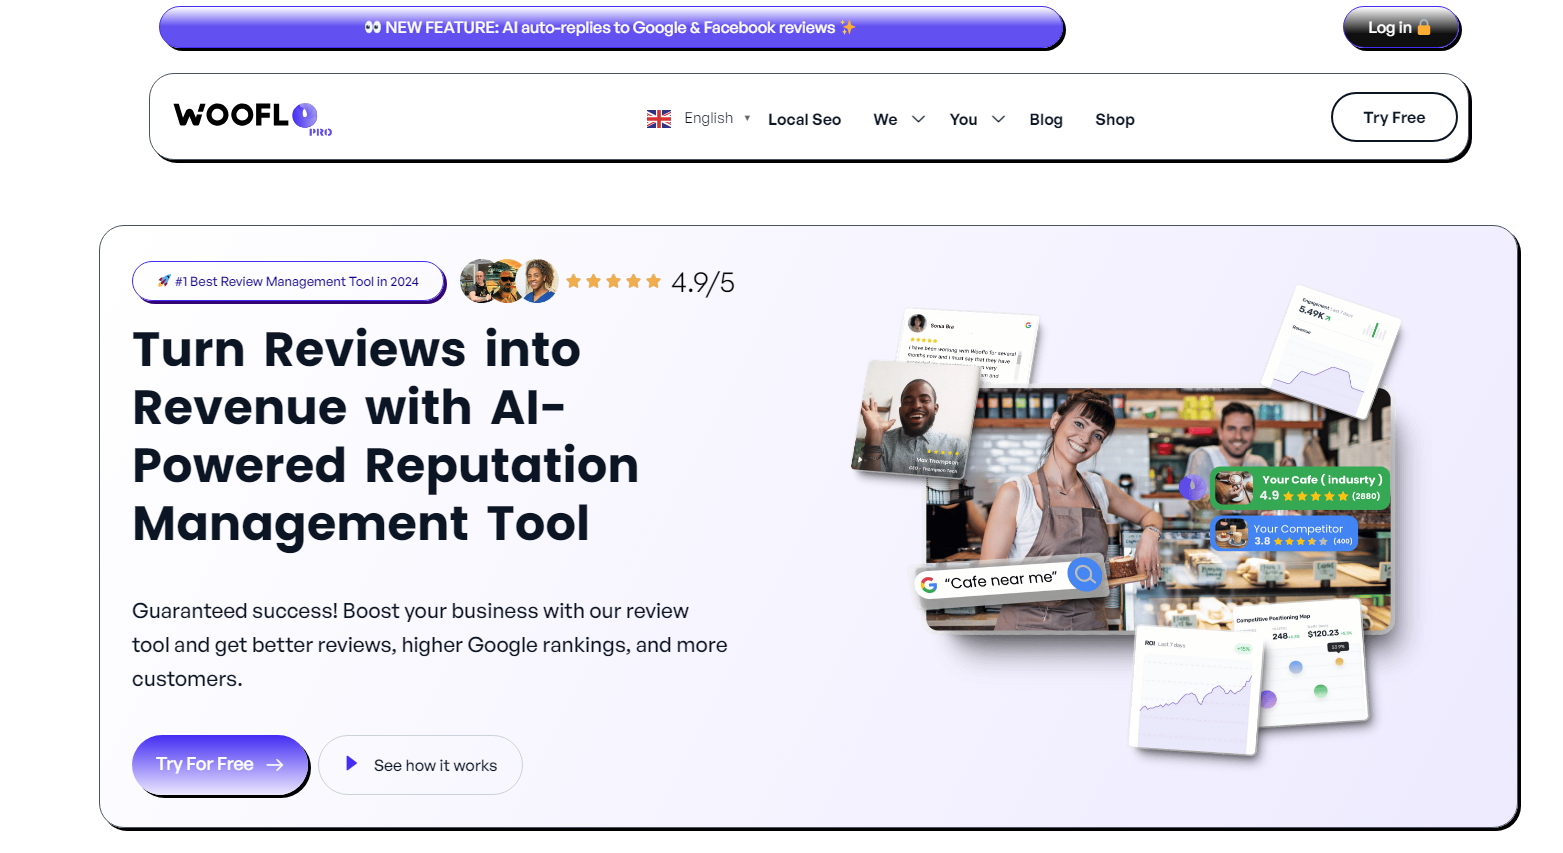1563x853 pixels.
Task: Expand the You menu chevron
Action: pos(998,119)
